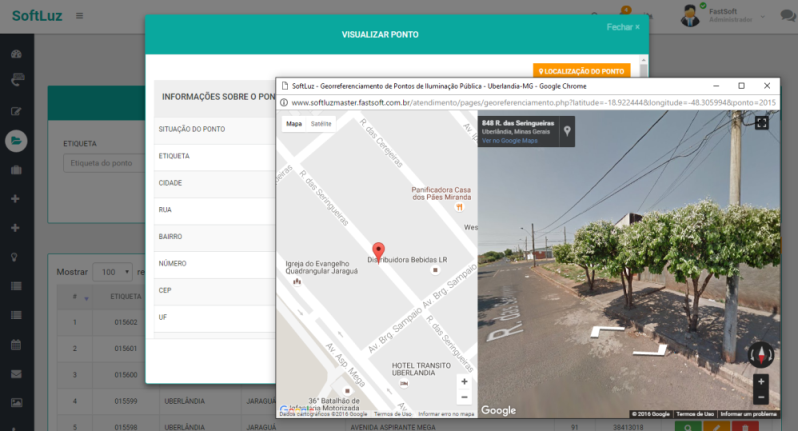Click the calendar icon in sidebar
Viewport: 798px width, 431px height.
[x=16, y=344]
